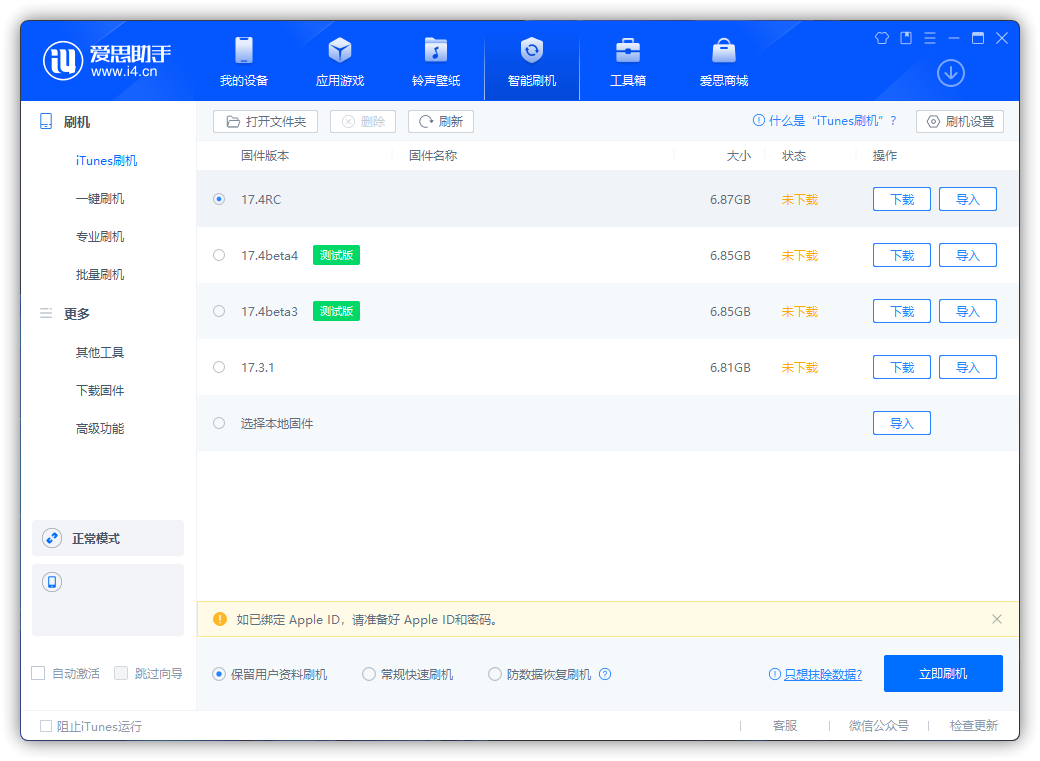Screen dimensions: 1040x761
Task: Click the 只想抹除数据? link
Action: (822, 674)
